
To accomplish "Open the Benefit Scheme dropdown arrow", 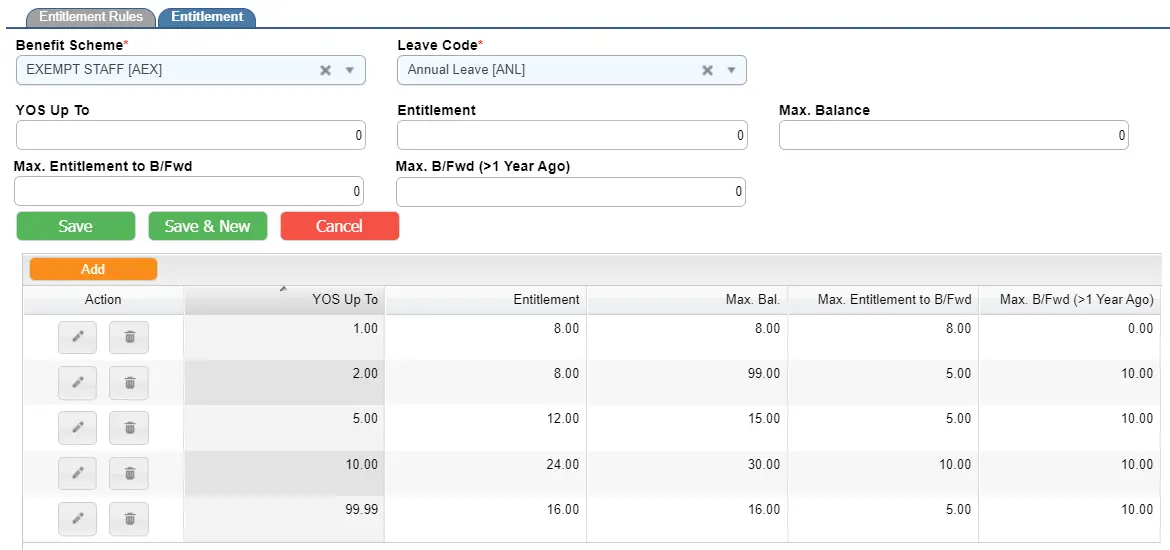I will coord(349,70).
